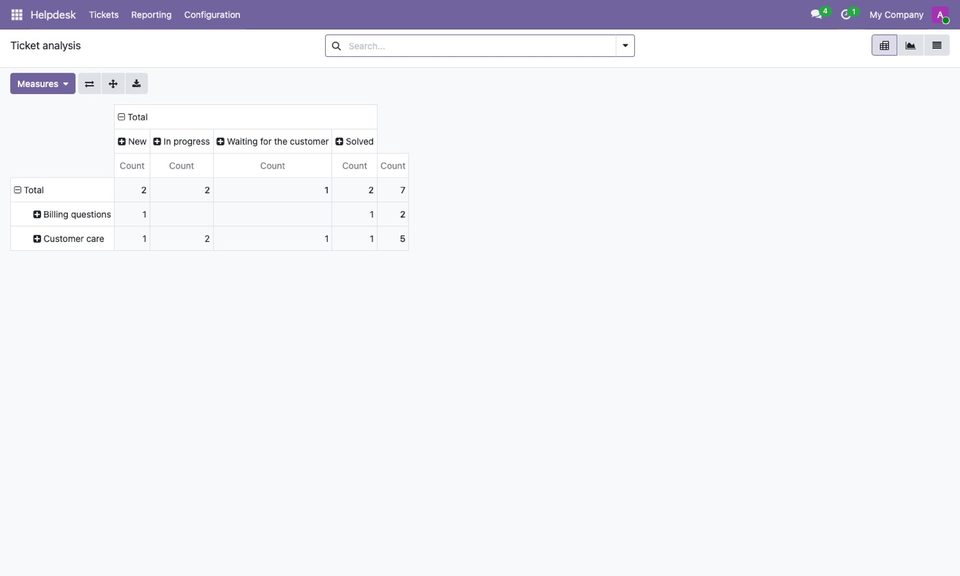
Task: Open the Tickets menu
Action: coord(103,15)
